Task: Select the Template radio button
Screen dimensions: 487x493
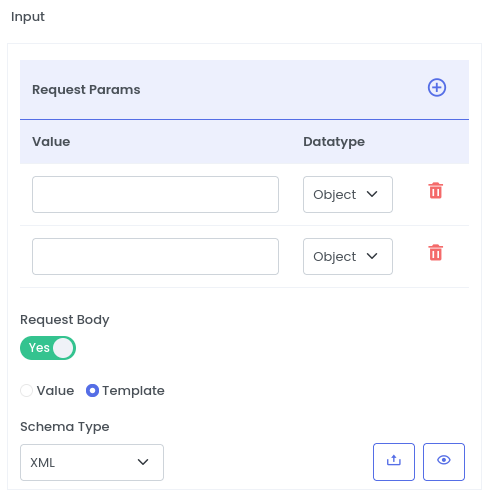Action: (92, 391)
